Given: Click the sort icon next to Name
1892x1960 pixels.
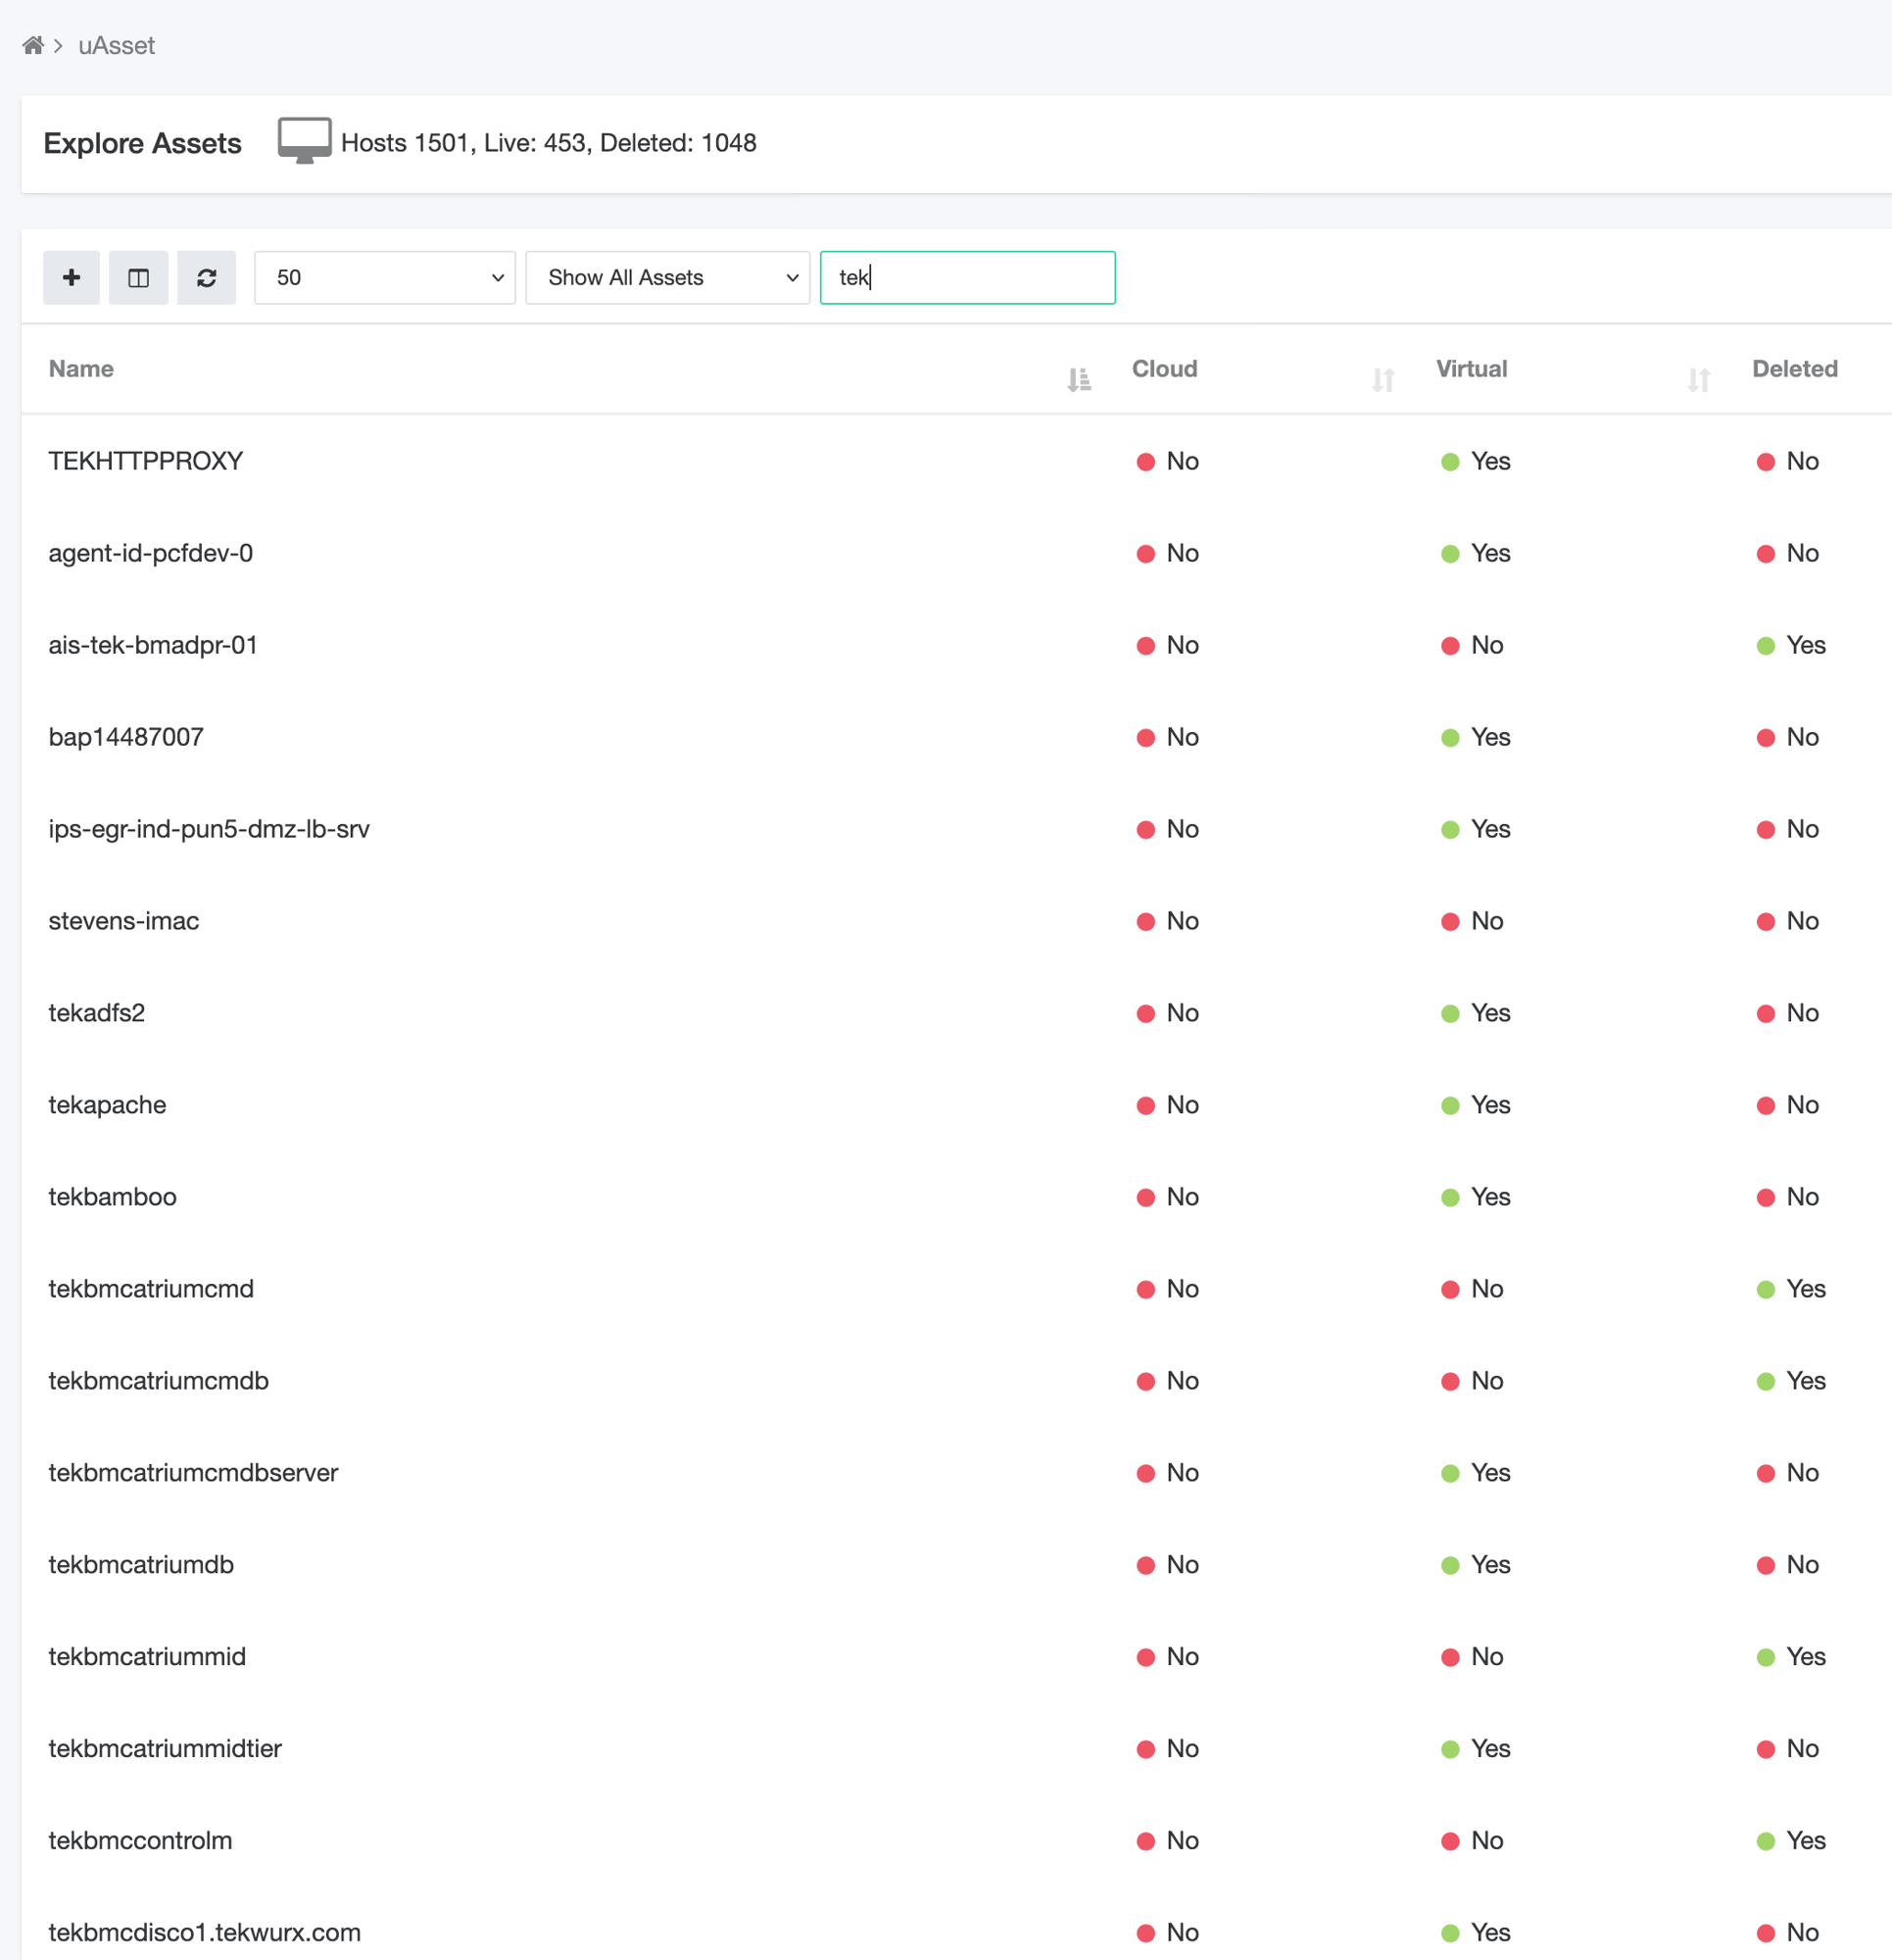Looking at the screenshot, I should pyautogui.click(x=1078, y=379).
